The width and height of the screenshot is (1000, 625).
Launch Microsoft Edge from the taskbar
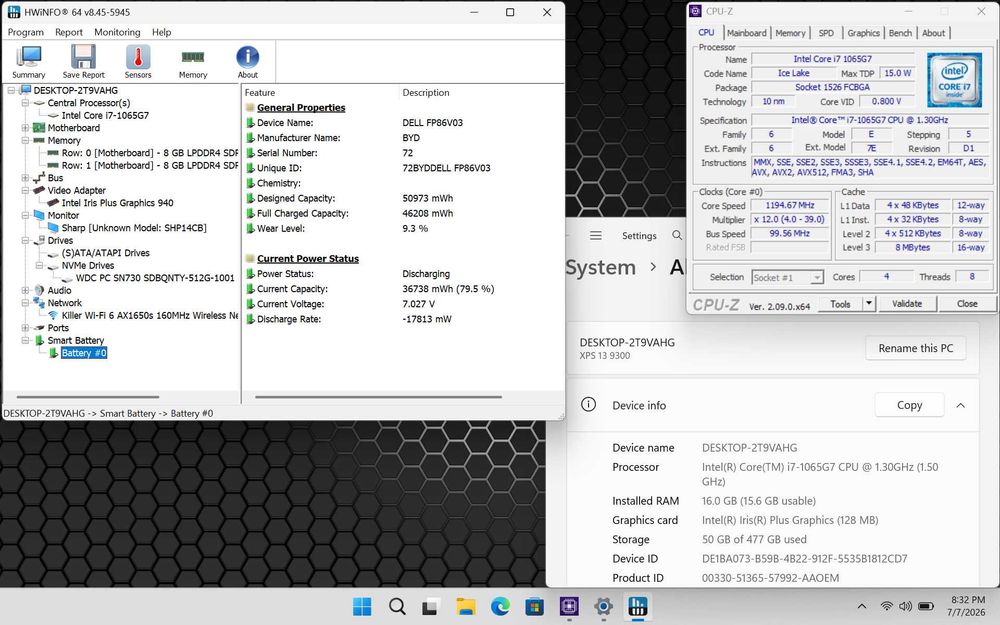500,607
